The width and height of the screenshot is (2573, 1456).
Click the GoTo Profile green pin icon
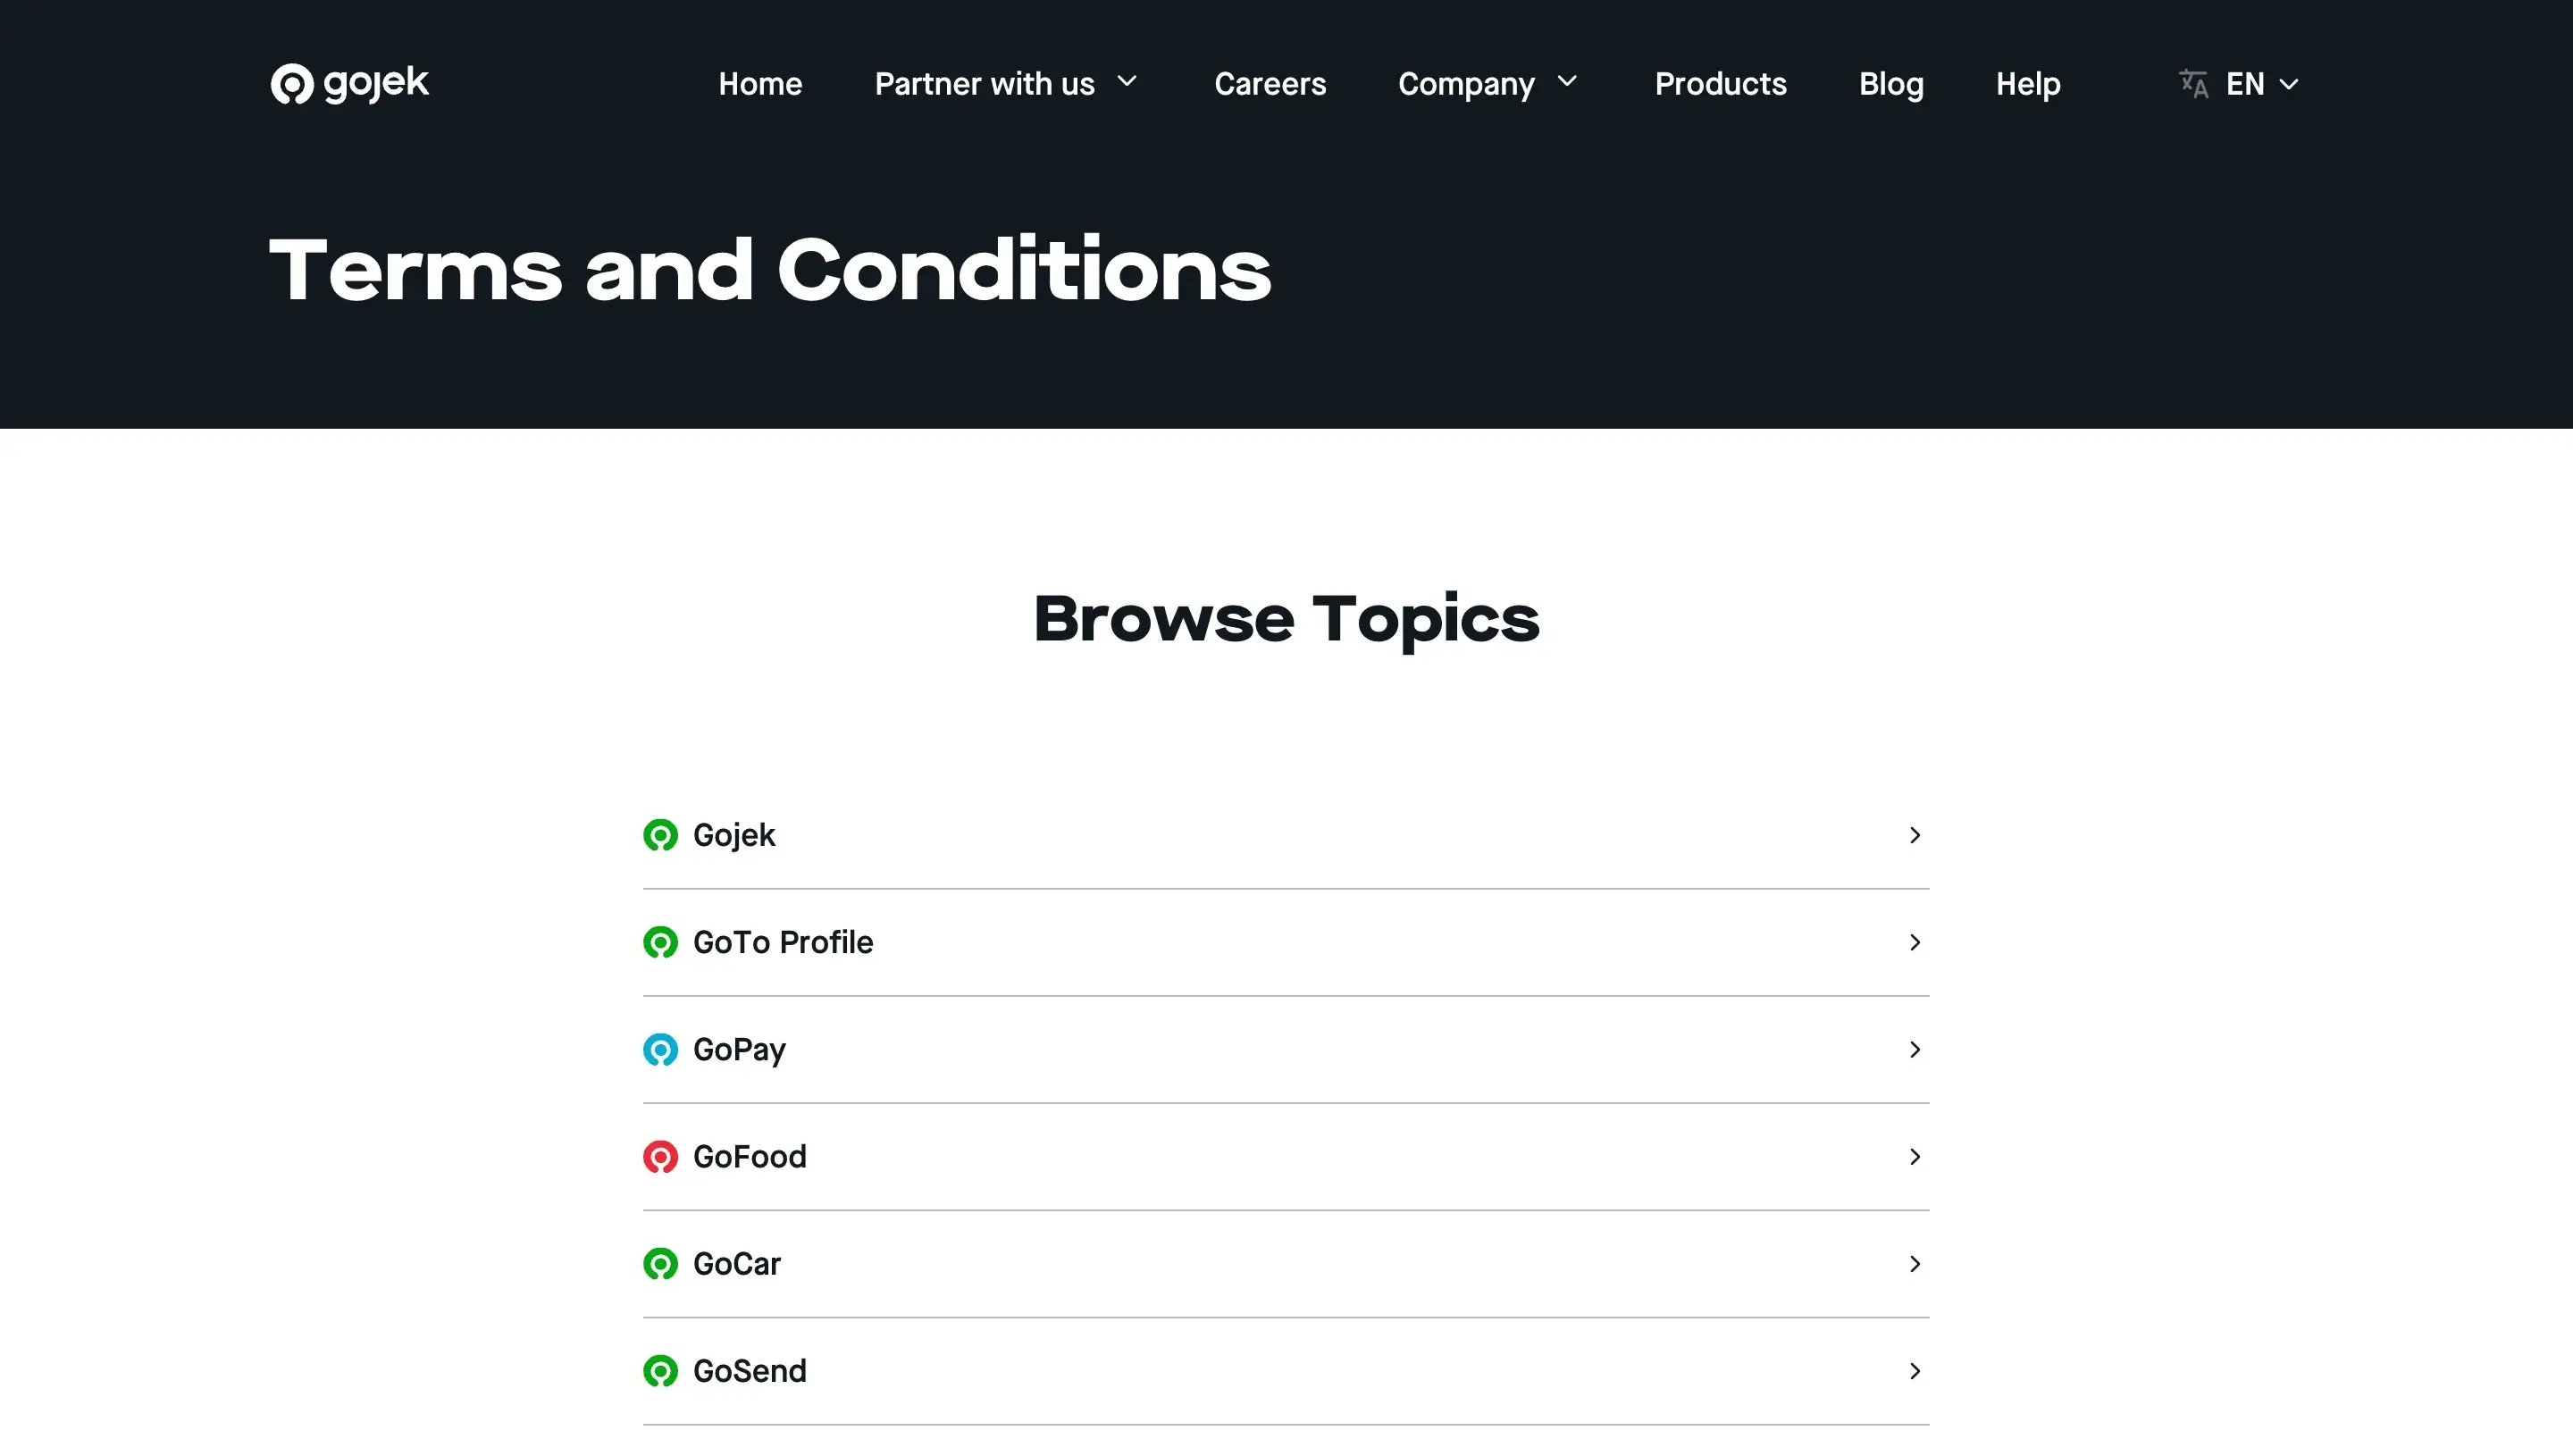pyautogui.click(x=661, y=941)
